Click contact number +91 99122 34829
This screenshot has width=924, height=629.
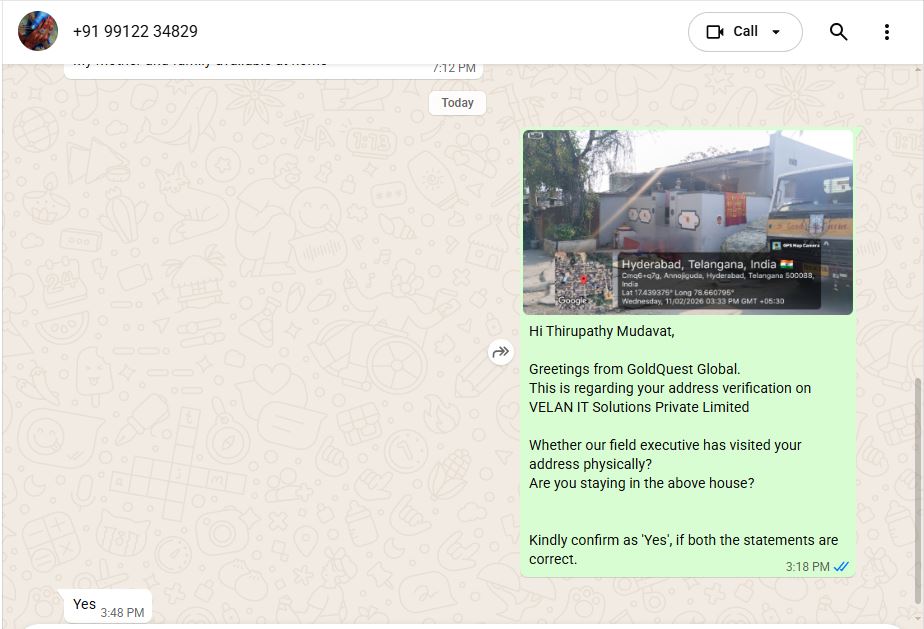(135, 31)
